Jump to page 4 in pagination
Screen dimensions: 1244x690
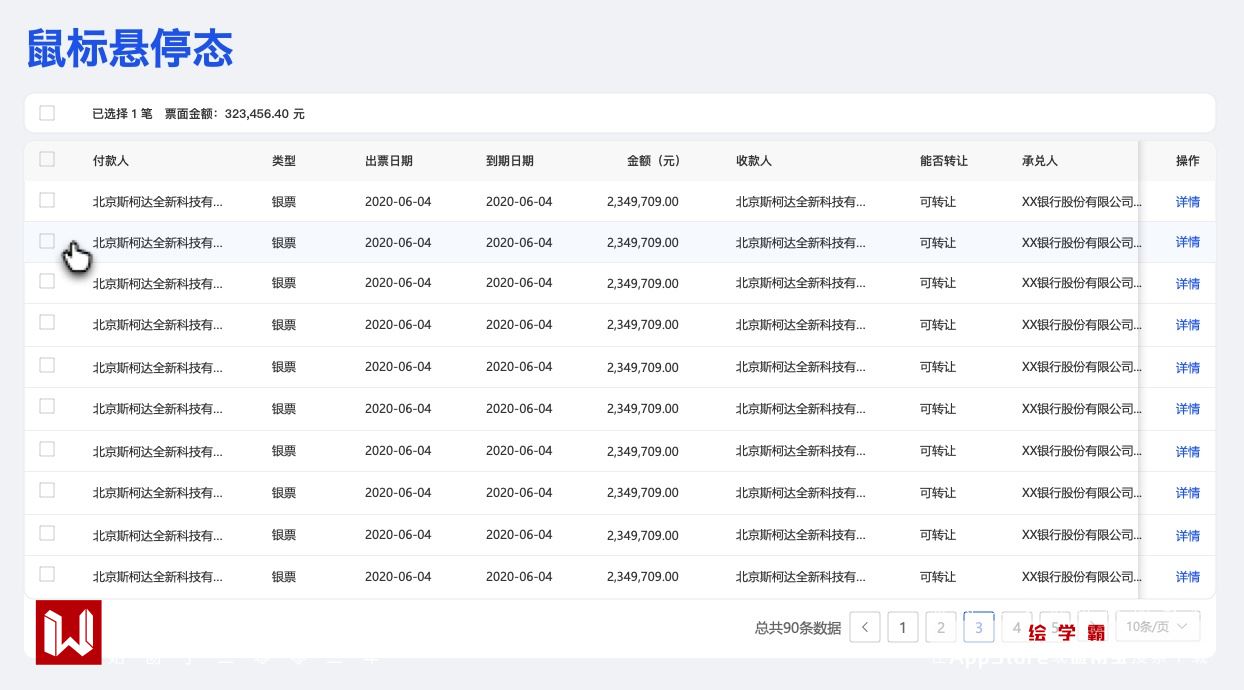(1017, 627)
